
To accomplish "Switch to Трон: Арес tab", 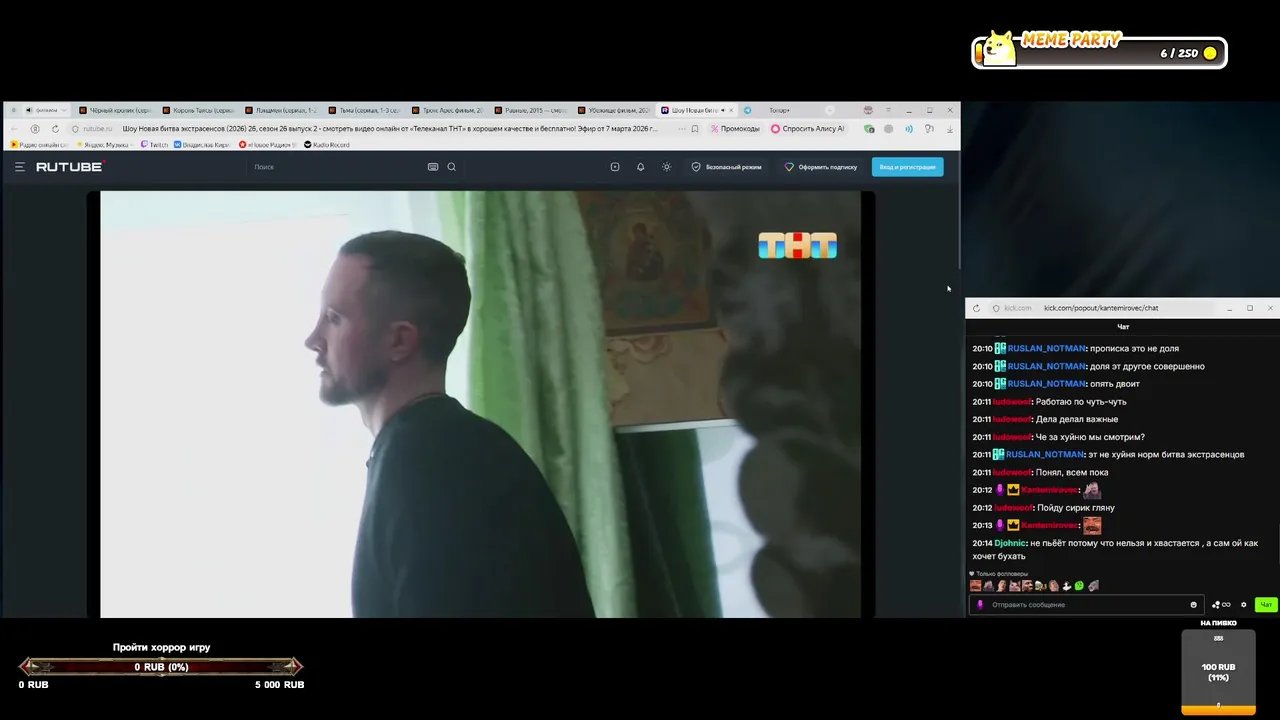I will pyautogui.click(x=447, y=110).
